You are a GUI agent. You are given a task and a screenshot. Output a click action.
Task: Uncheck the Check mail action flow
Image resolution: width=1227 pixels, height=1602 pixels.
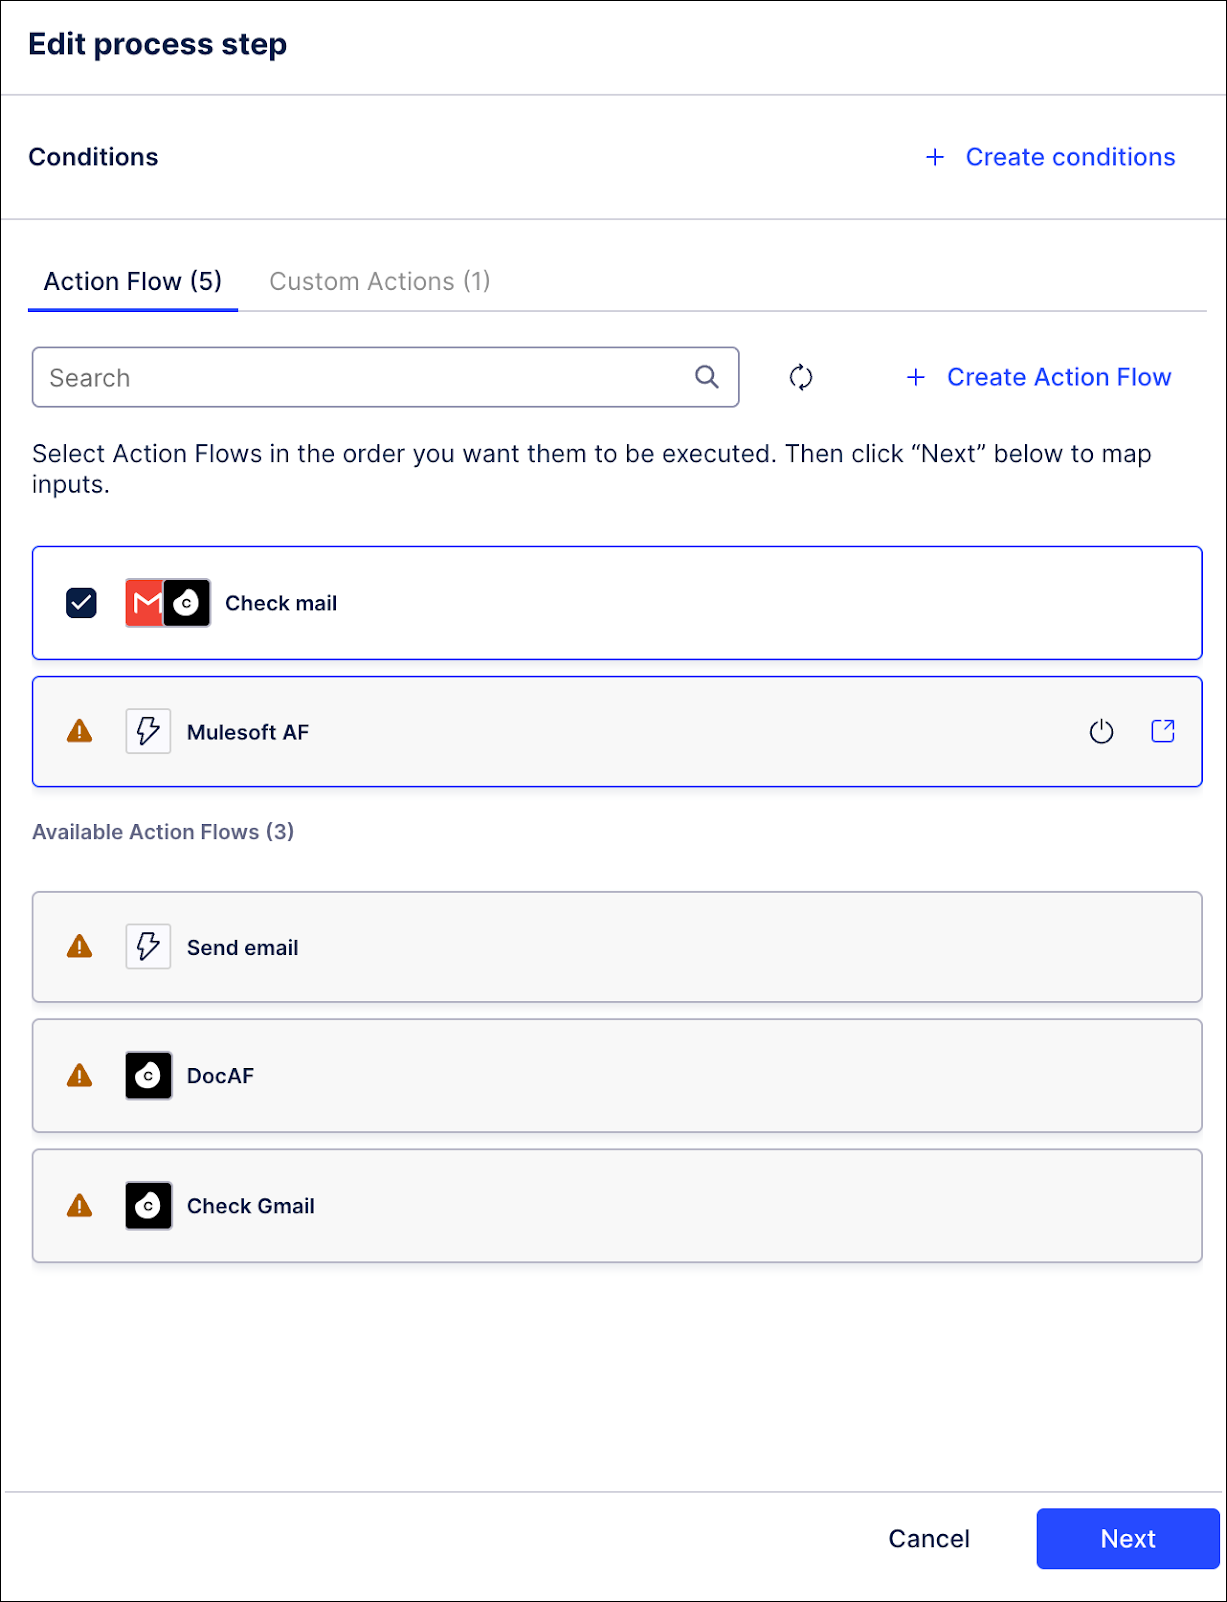click(81, 602)
